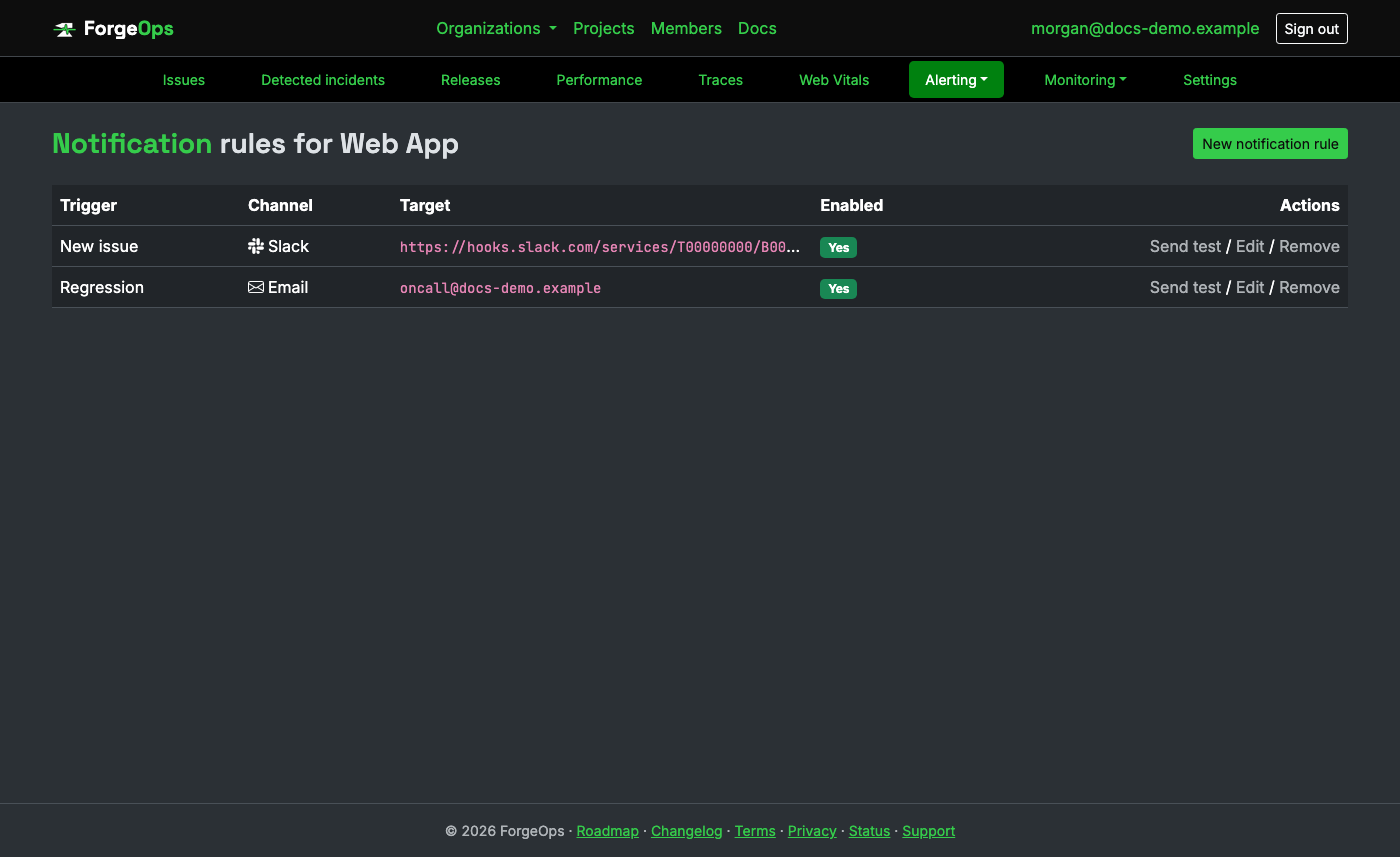Viewport: 1400px width, 857px height.
Task: Remove the Regression notification rule
Action: (1309, 287)
